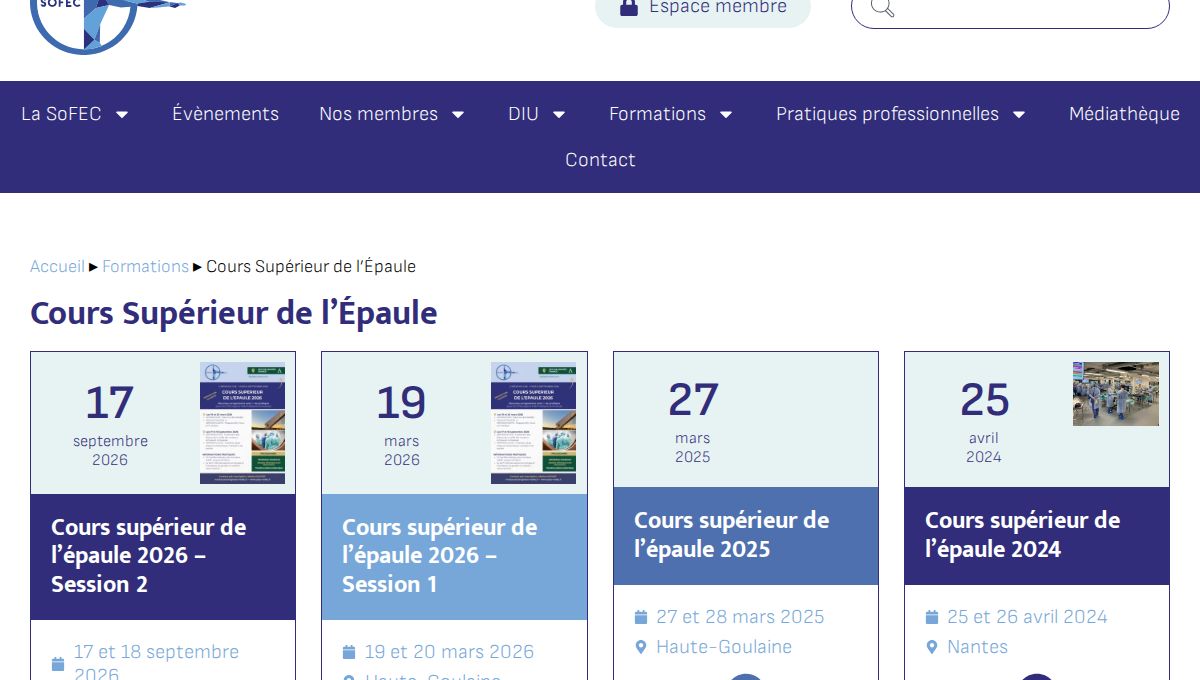Image resolution: width=1200 pixels, height=680 pixels.
Task: Click the Haute-Goulaine text on the 2025 card
Action: [724, 647]
